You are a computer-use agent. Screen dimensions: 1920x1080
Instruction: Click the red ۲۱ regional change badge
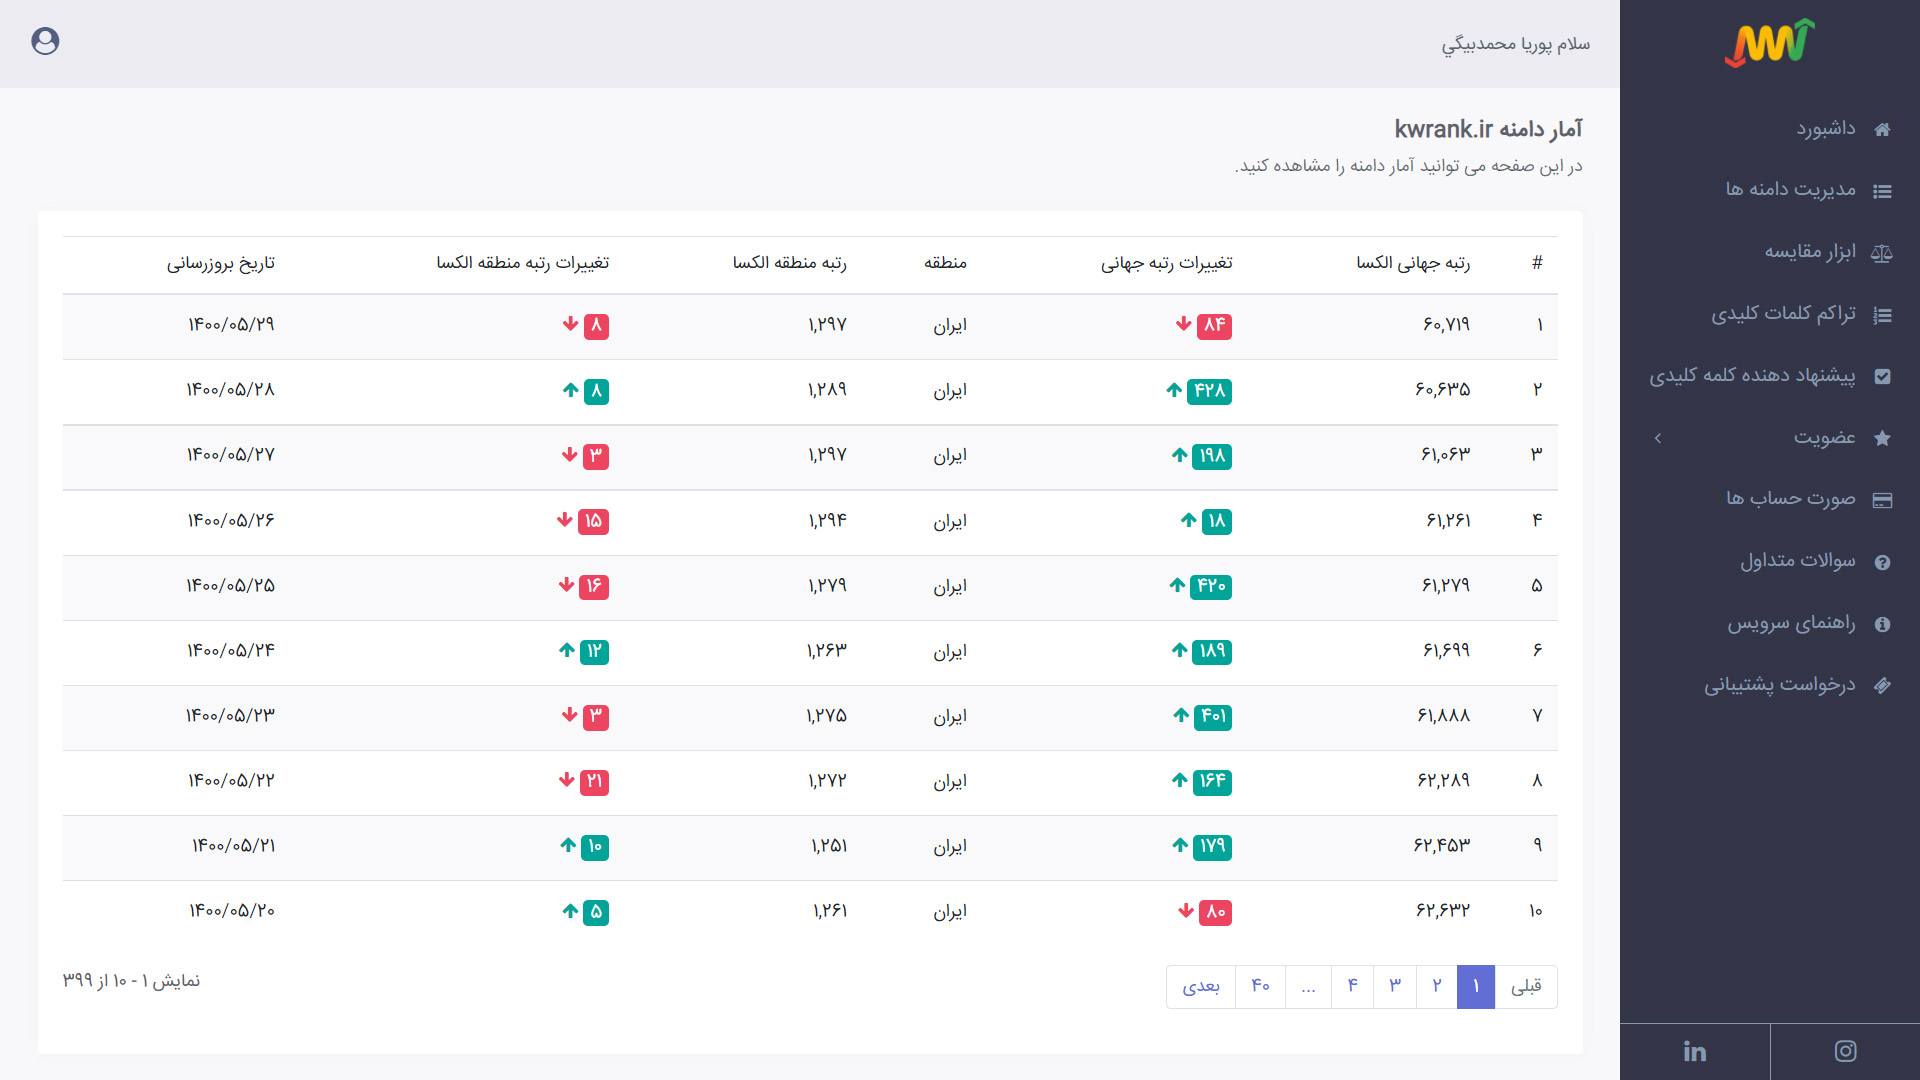(x=594, y=782)
